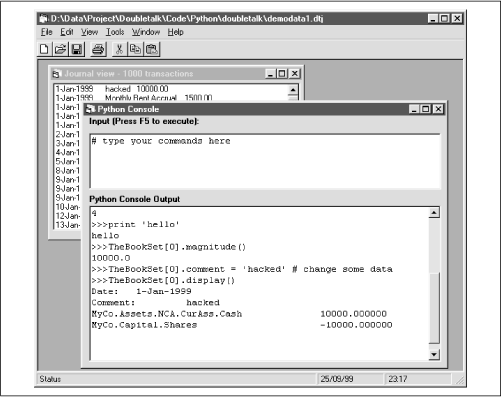Click the console output scroll up arrow
The height and width of the screenshot is (398, 502).
(434, 212)
